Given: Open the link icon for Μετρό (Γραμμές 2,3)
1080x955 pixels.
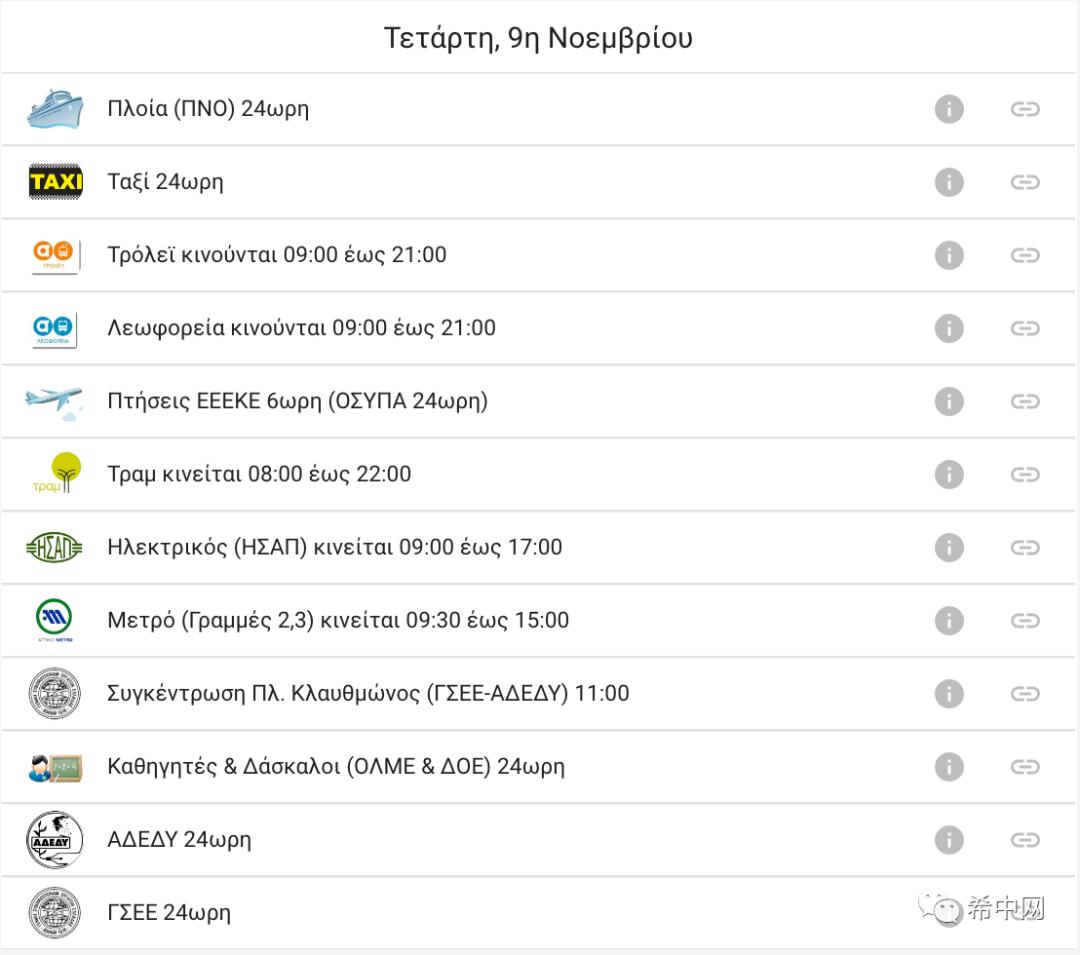Looking at the screenshot, I should (x=1025, y=620).
